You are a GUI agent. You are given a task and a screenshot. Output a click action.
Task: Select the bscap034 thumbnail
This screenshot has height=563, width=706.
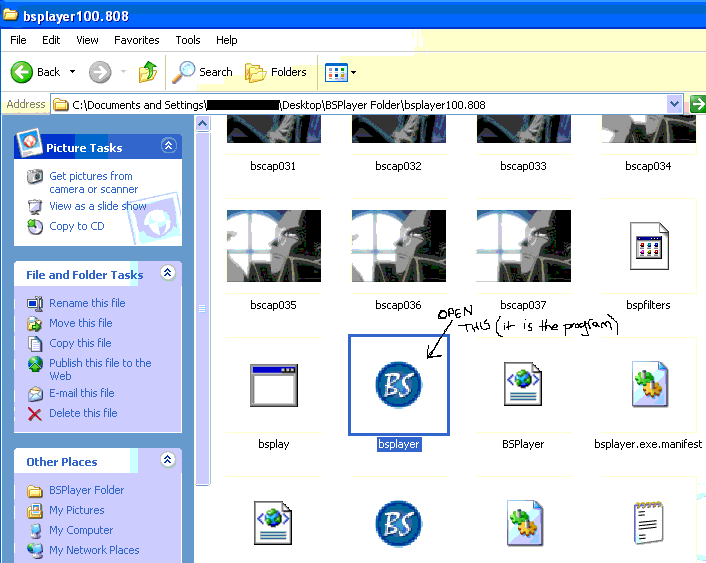click(649, 129)
